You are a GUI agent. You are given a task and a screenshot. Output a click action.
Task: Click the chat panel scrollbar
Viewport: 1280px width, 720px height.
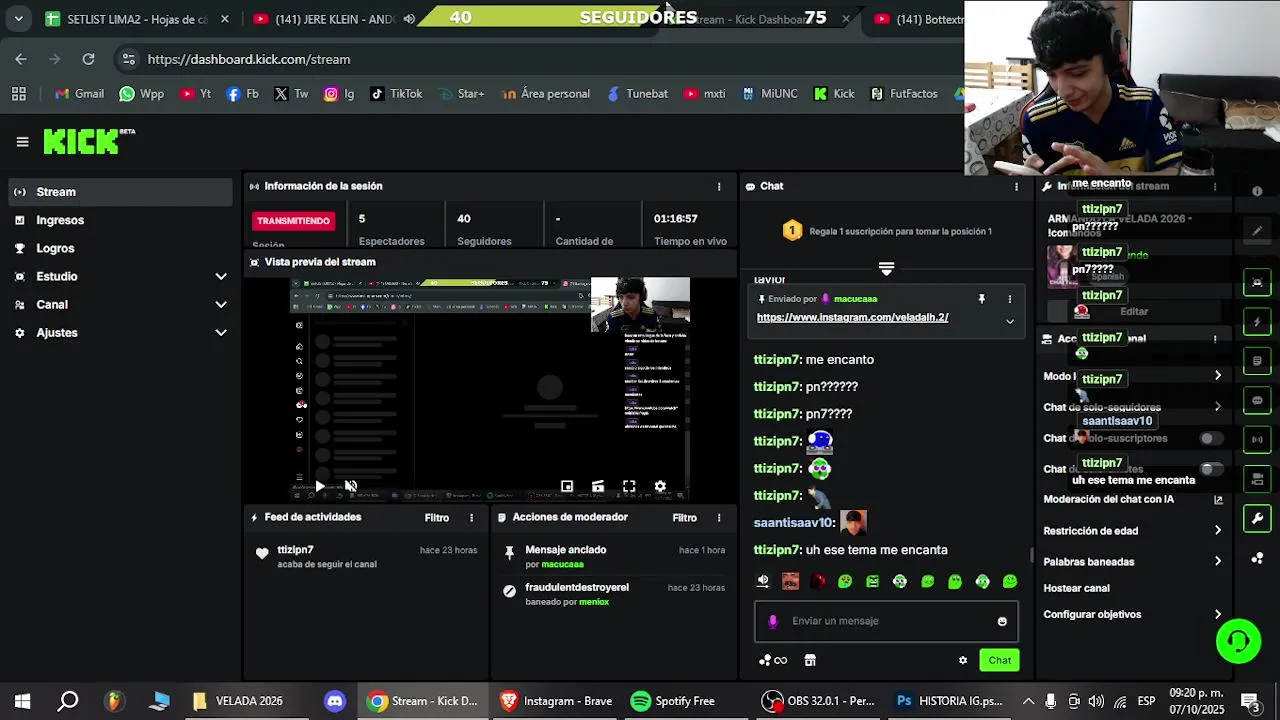point(1031,555)
